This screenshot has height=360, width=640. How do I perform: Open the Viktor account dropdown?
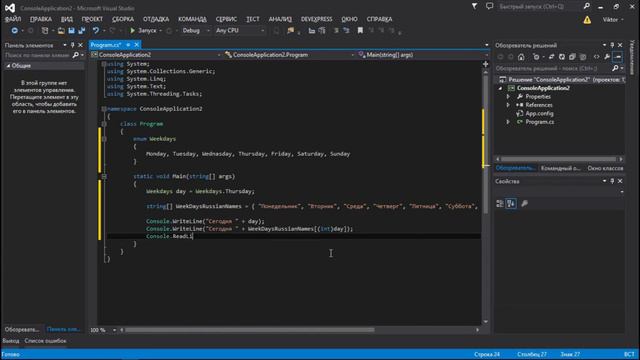coord(613,20)
